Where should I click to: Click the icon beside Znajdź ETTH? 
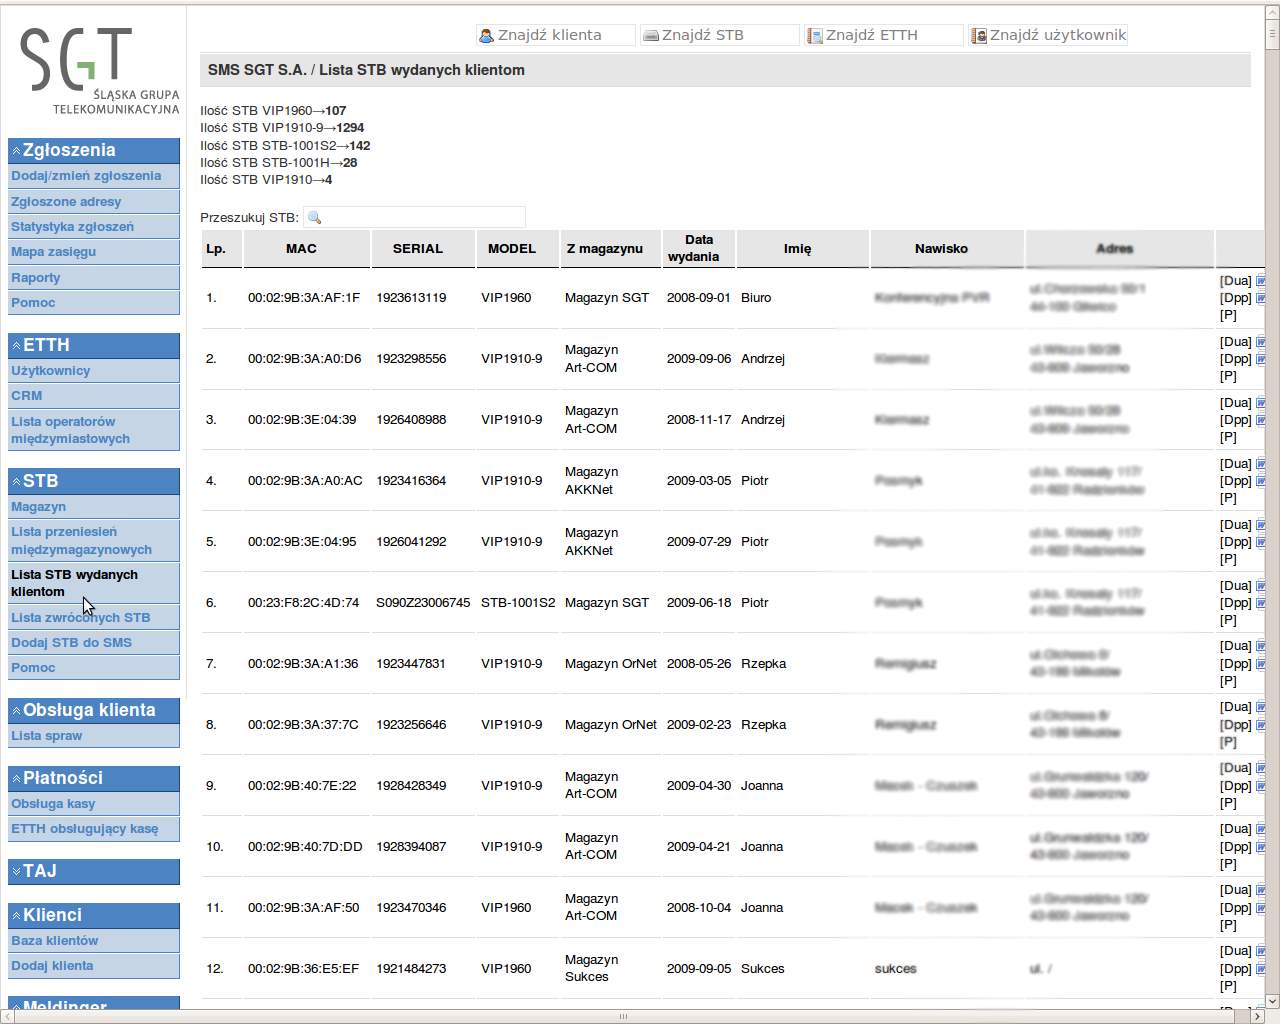coord(815,35)
